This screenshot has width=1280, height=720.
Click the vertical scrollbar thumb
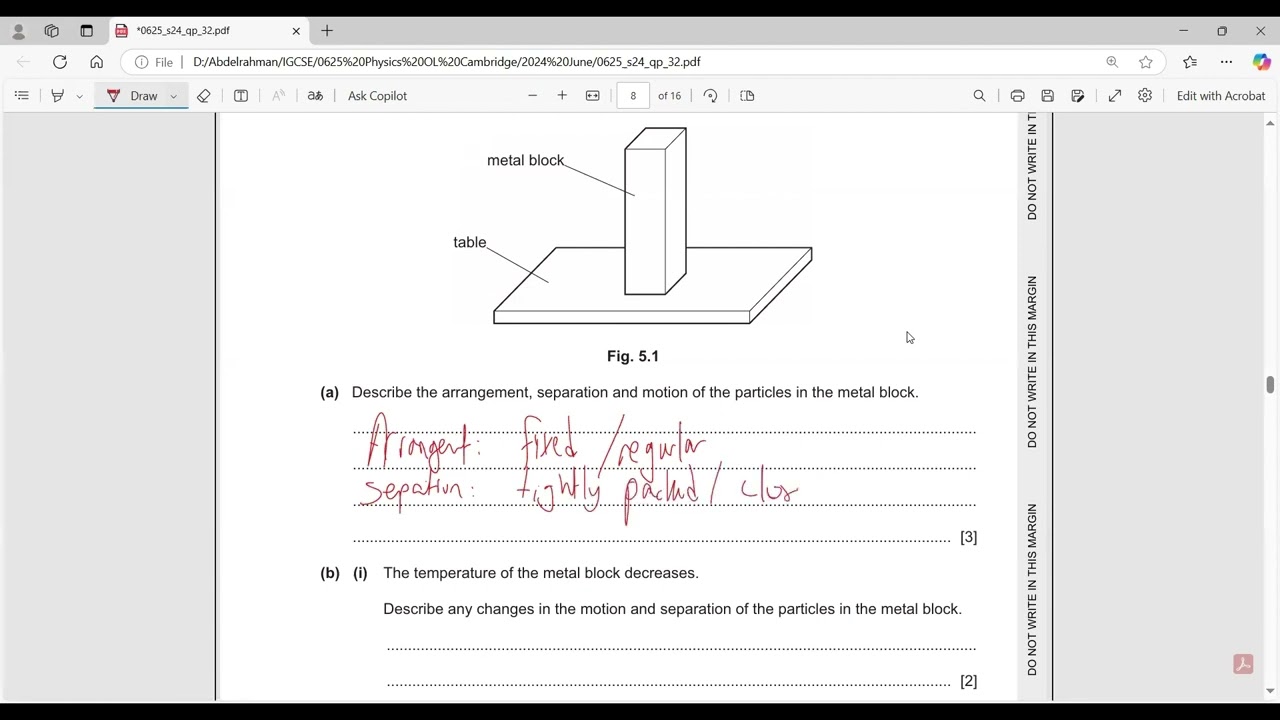point(1270,385)
